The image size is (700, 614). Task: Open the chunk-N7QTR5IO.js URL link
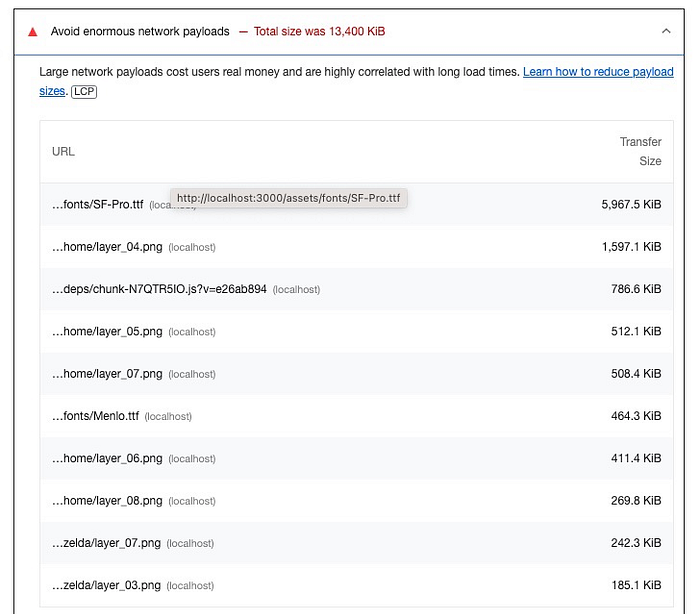coord(159,289)
